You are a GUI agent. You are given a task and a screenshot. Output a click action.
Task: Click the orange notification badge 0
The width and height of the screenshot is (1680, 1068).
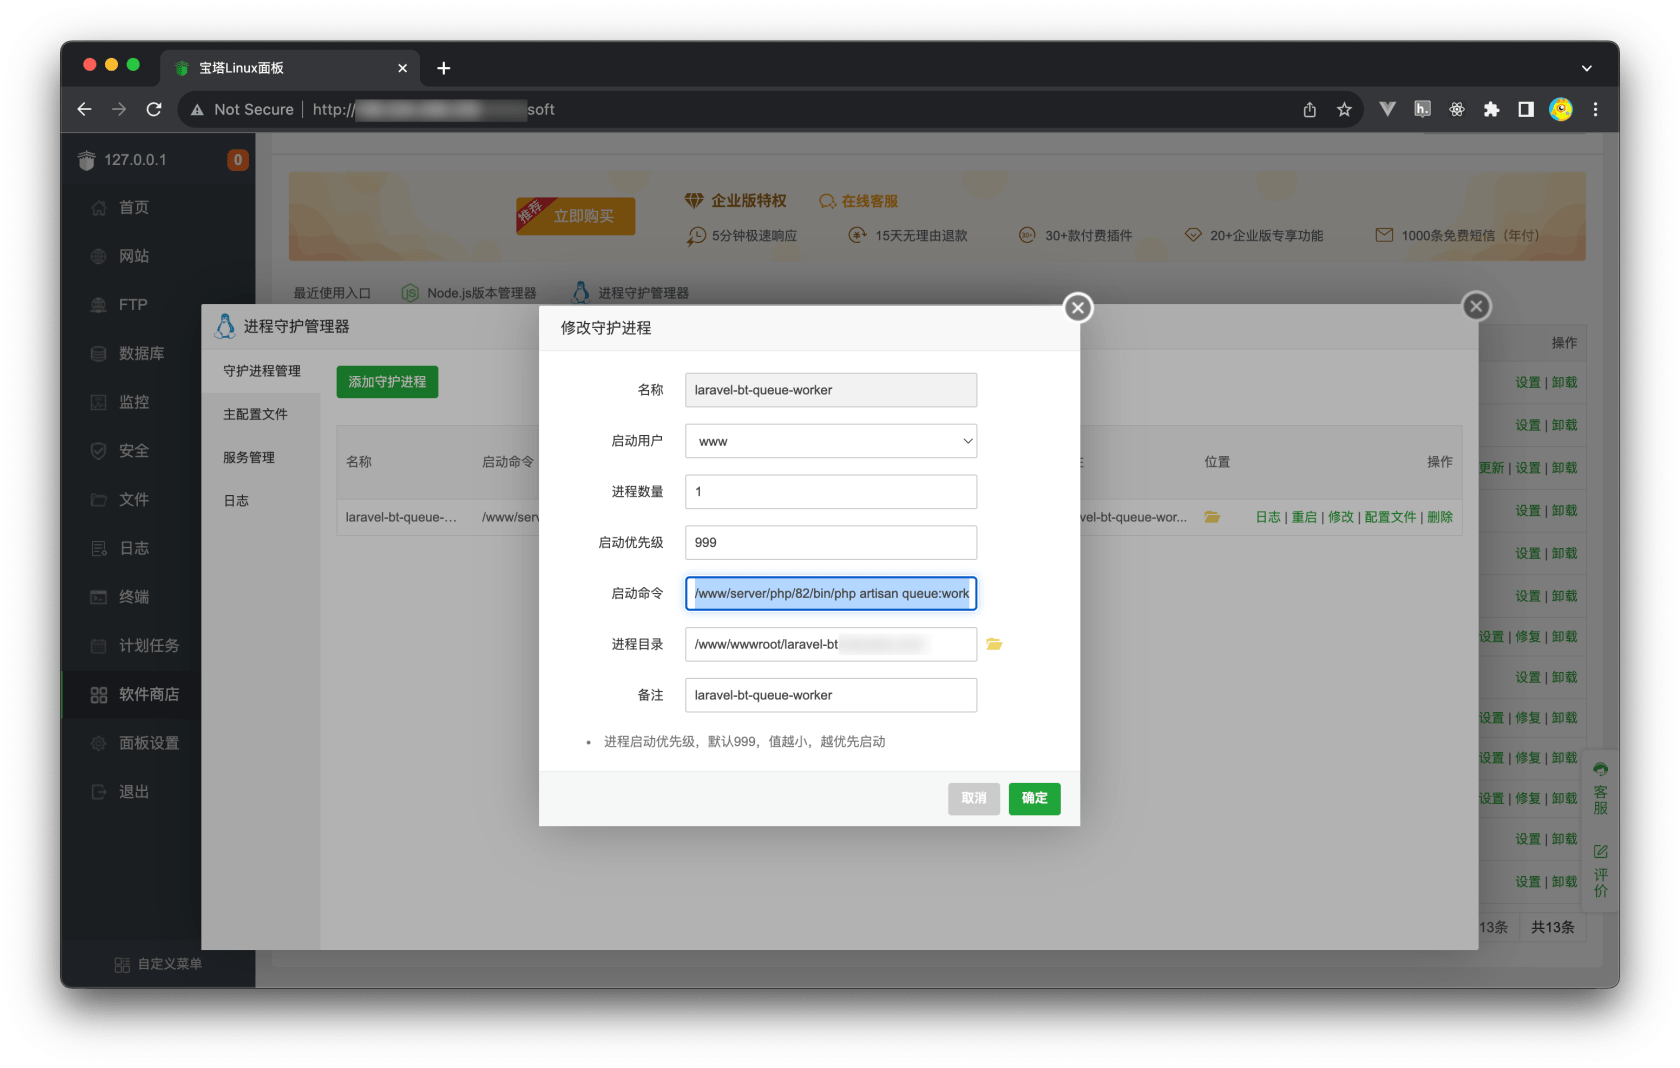point(238,160)
